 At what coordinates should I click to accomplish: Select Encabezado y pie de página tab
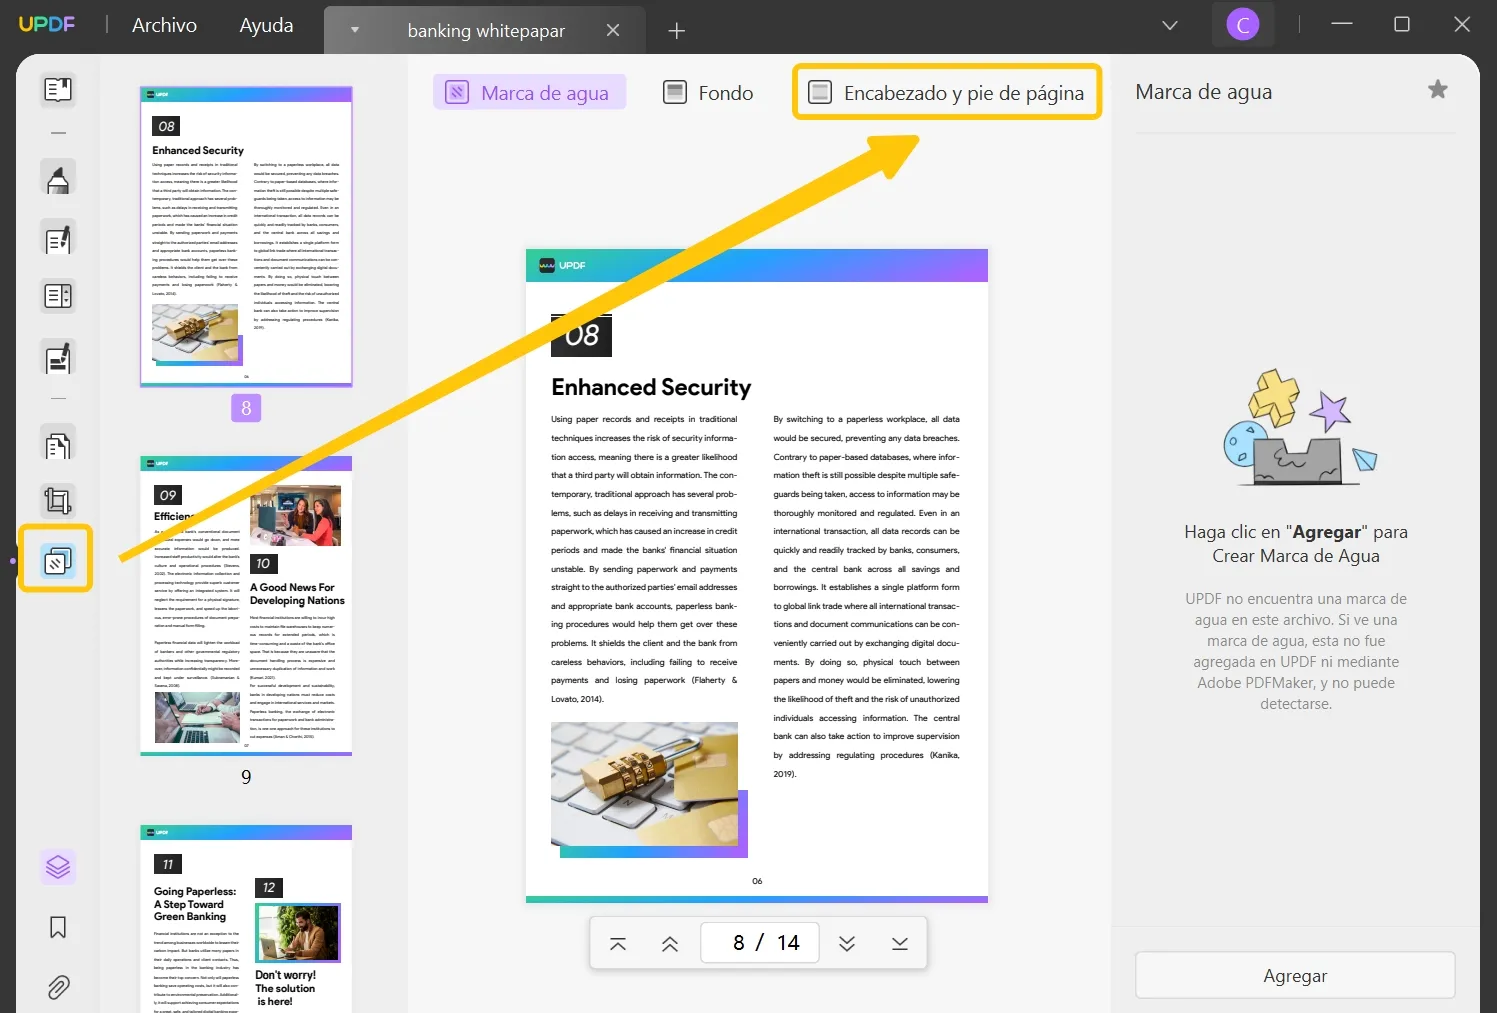(946, 93)
